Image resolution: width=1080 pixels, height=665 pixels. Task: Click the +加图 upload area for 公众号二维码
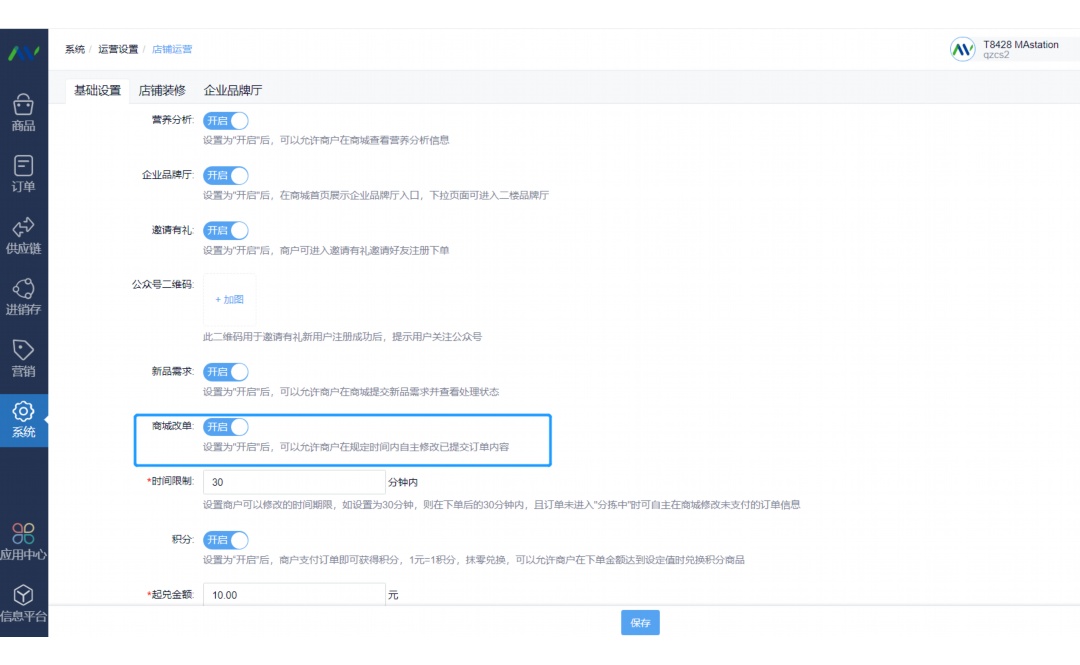(229, 297)
